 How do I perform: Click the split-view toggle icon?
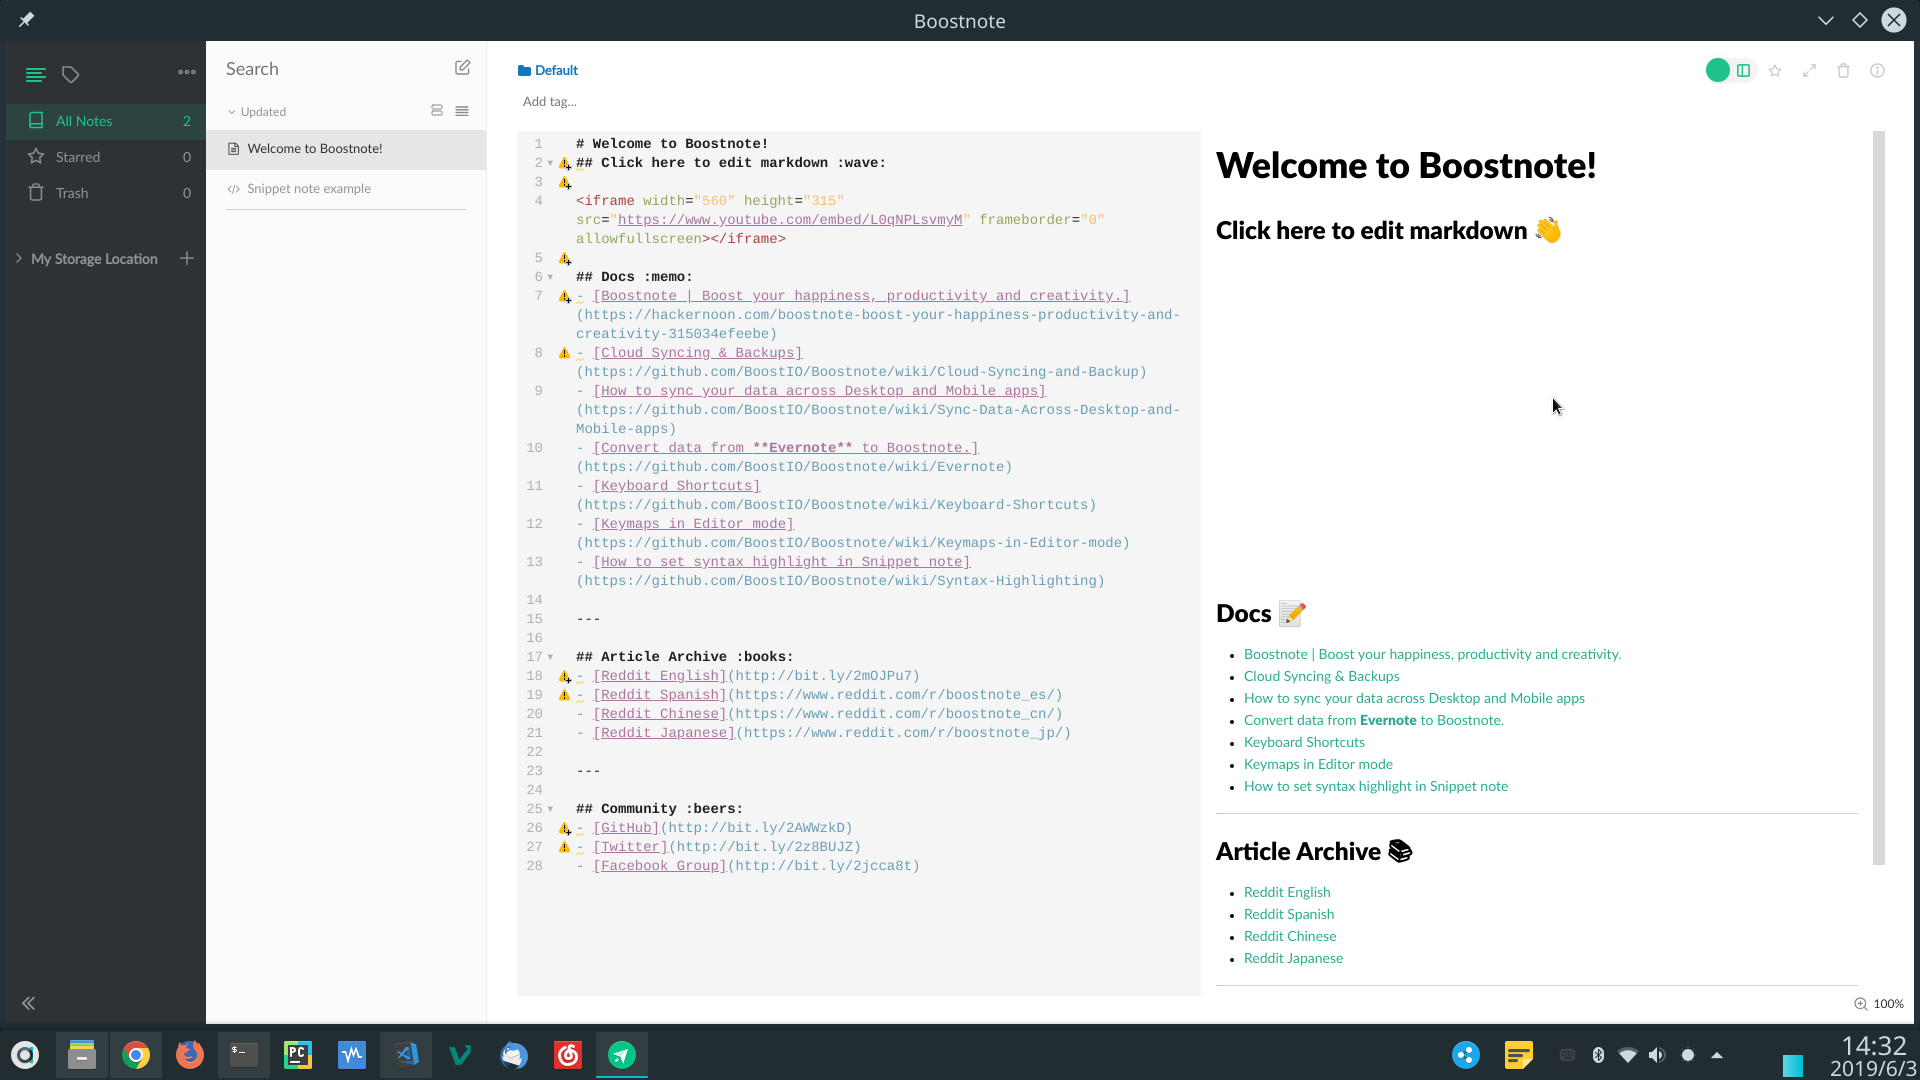pos(1743,70)
